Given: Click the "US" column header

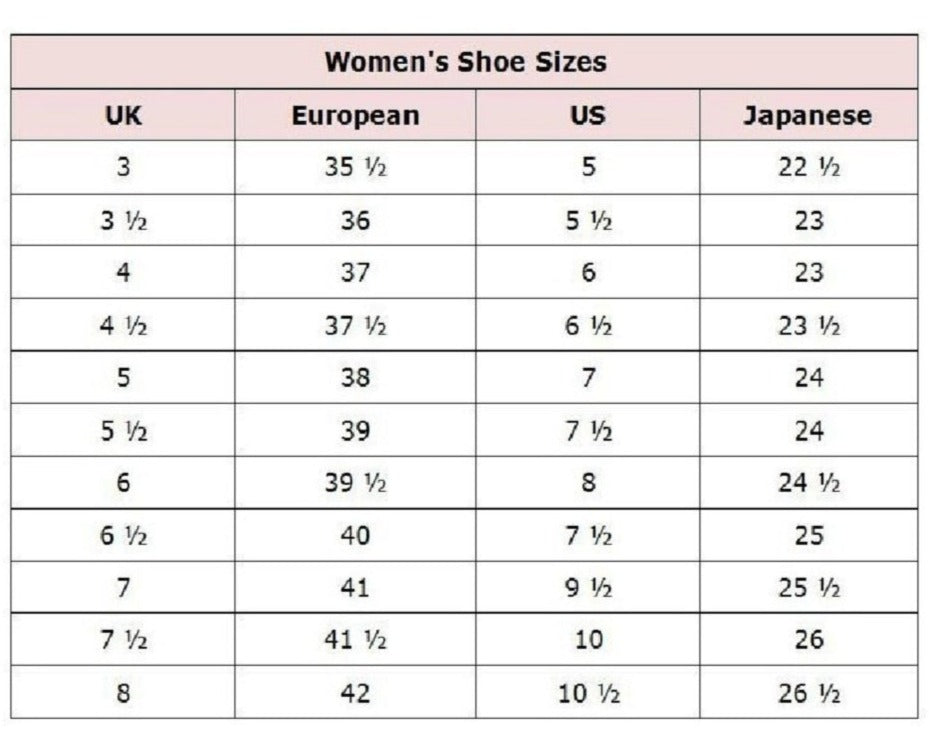Looking at the screenshot, I should pyautogui.click(x=587, y=115).
